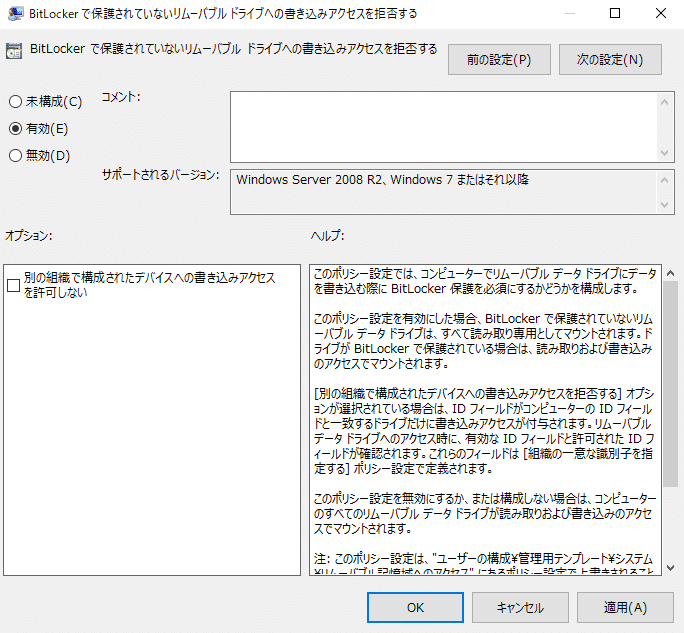Click the help paragraph starting 'このポリシー設定を有効にした場合'

pos(483,341)
